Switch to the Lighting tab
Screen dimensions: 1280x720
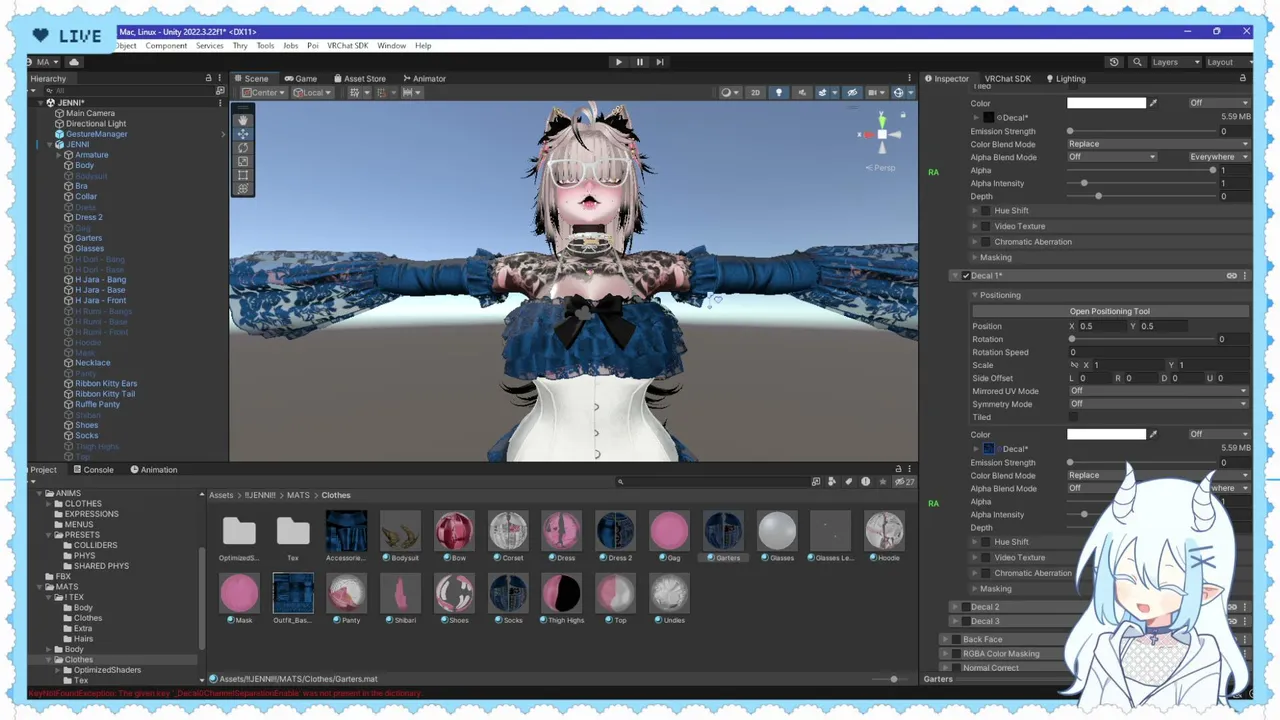pos(1065,79)
